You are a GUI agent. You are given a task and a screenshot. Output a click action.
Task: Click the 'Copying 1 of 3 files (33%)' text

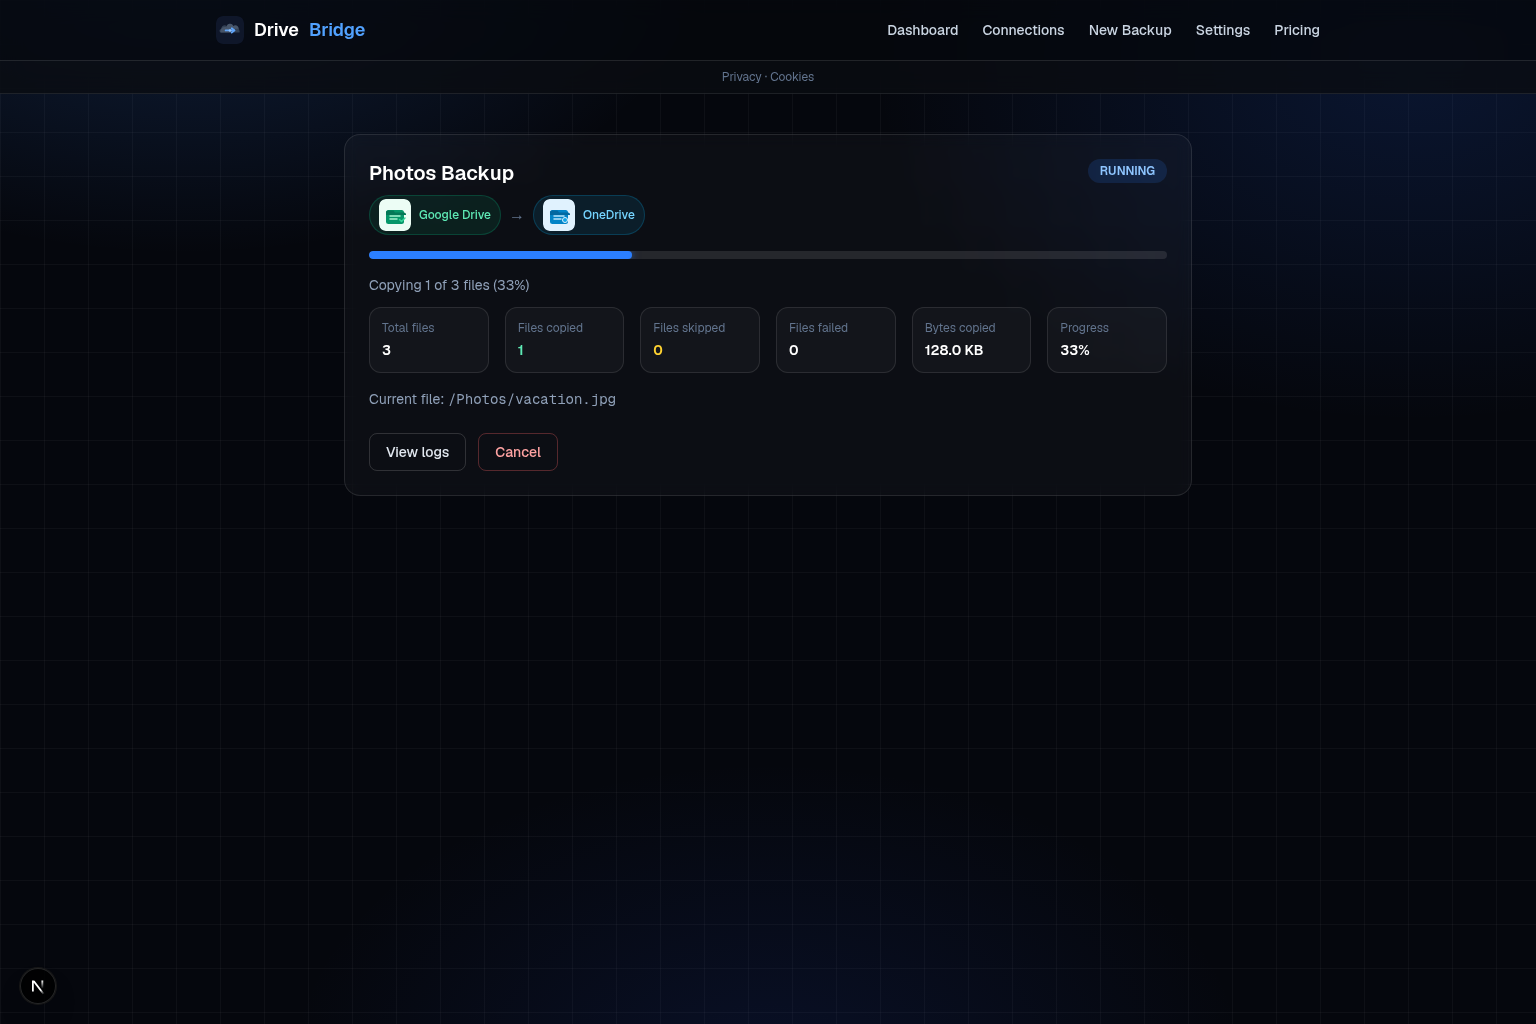coord(449,285)
